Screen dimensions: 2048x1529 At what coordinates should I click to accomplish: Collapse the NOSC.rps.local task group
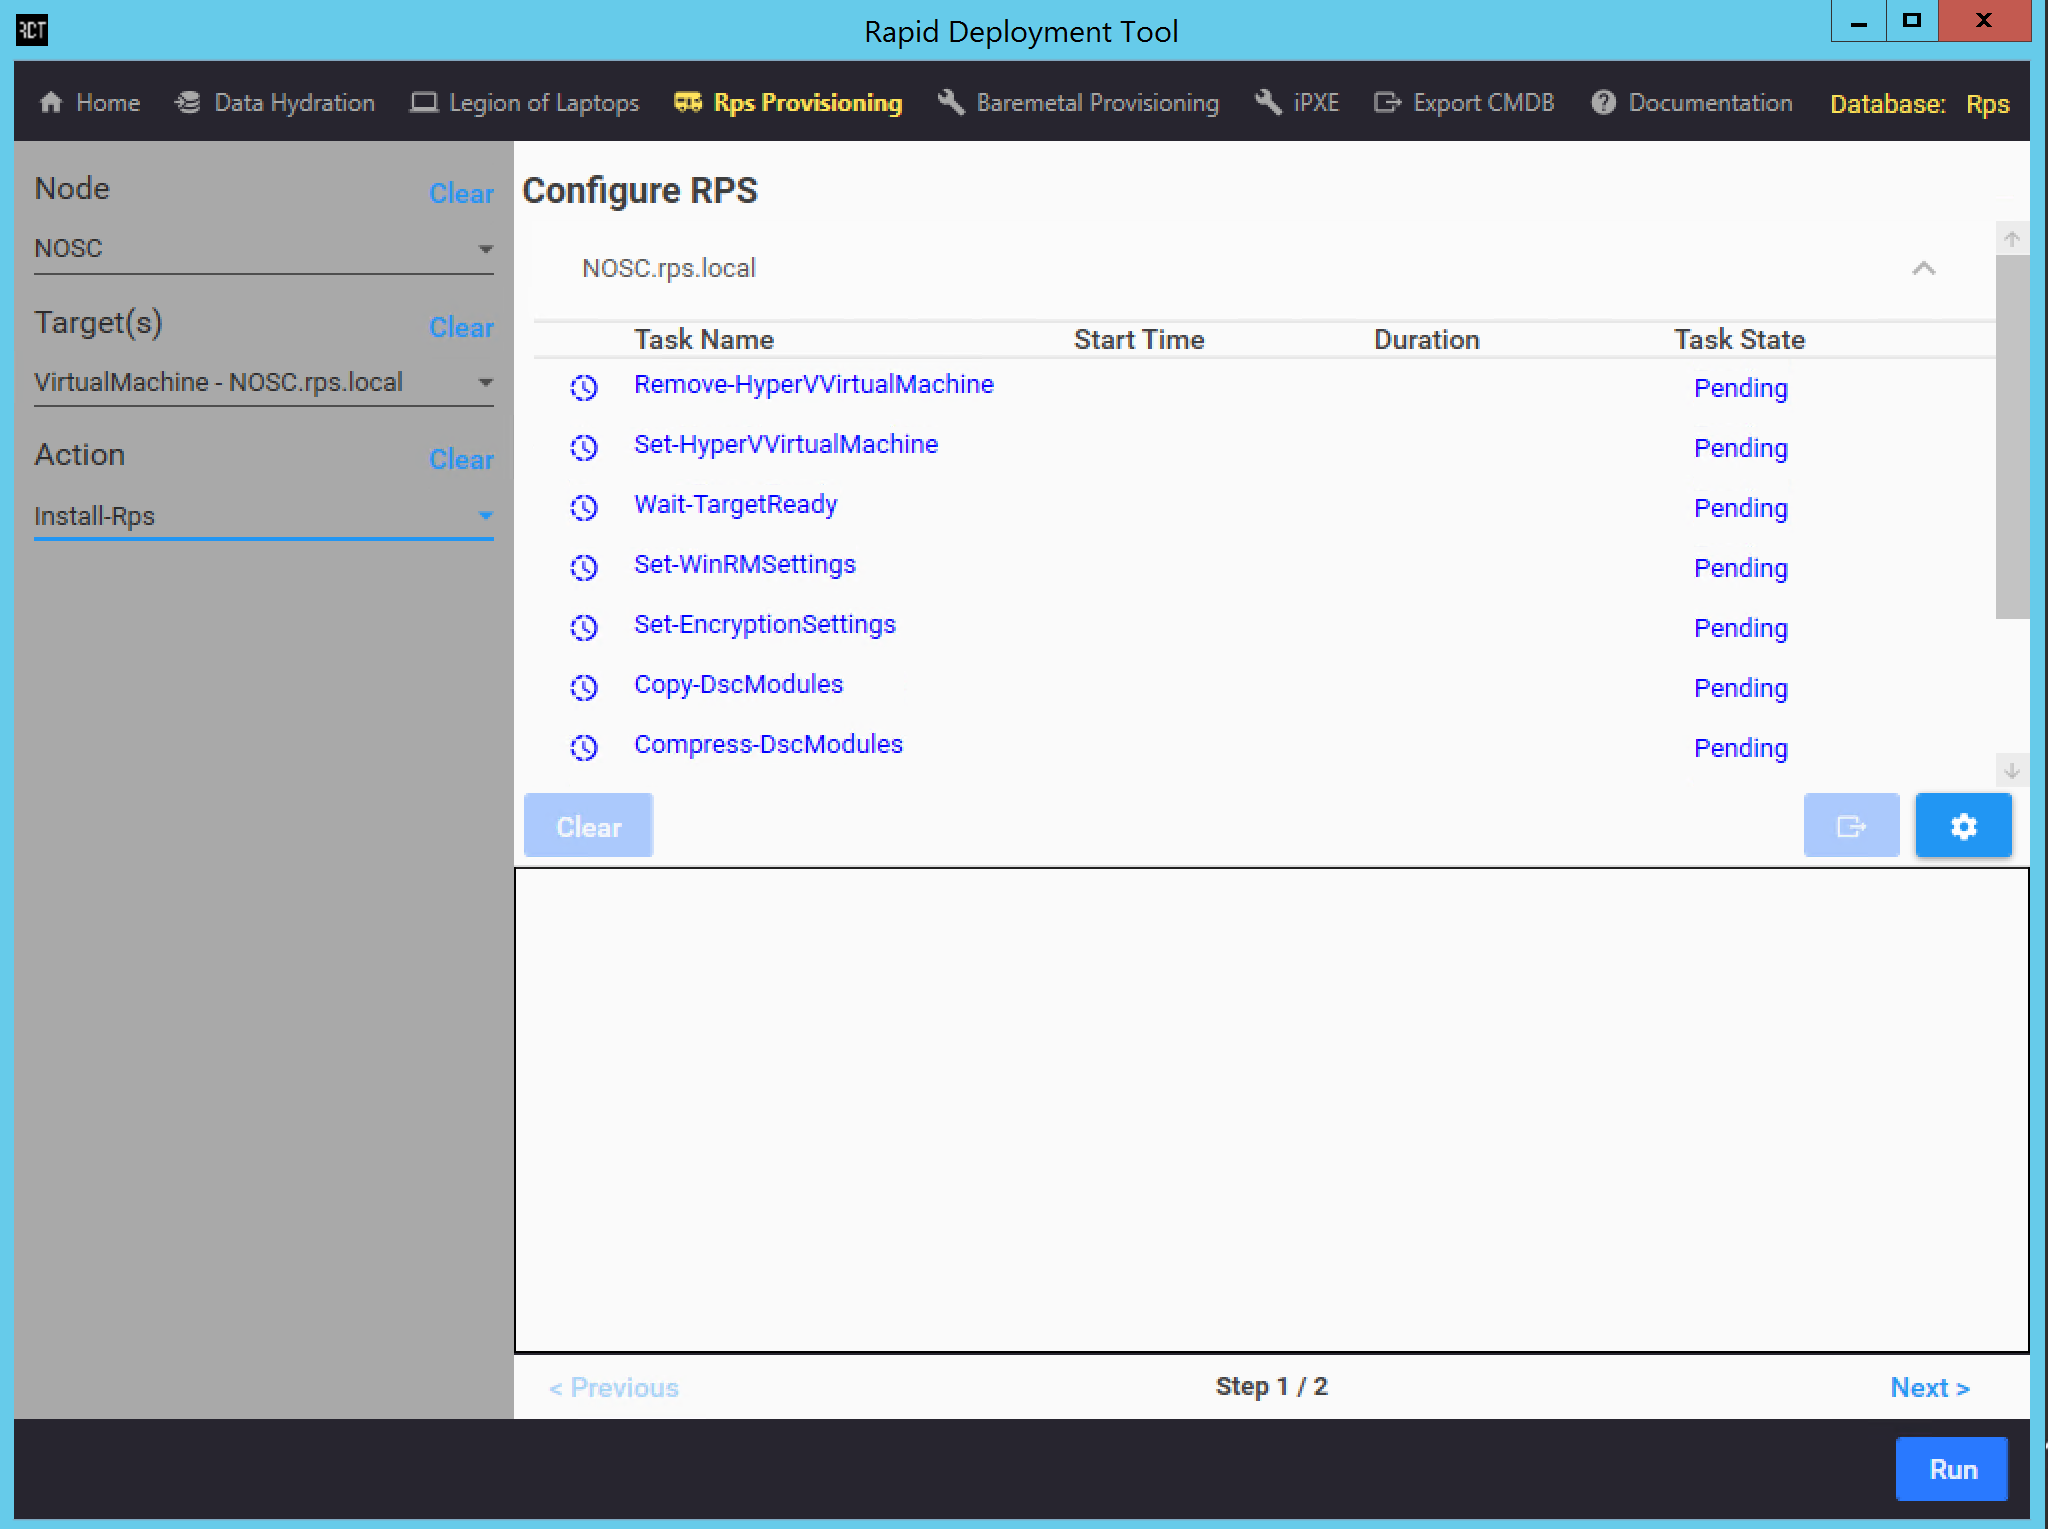point(1923,268)
